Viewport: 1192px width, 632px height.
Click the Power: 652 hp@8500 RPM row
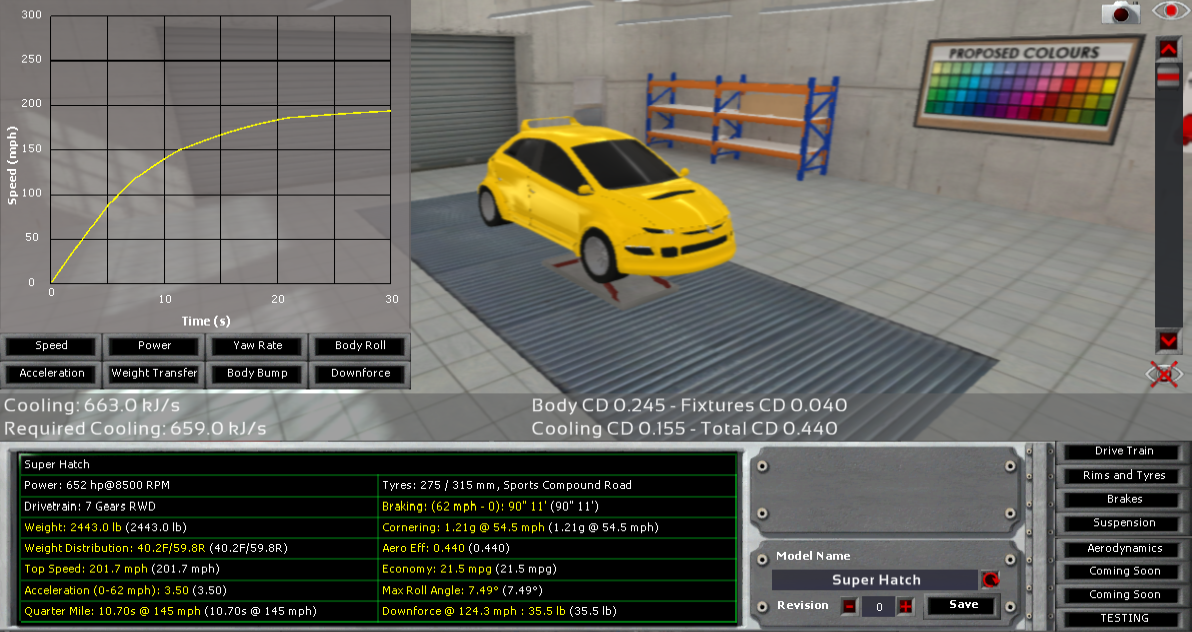(x=199, y=485)
